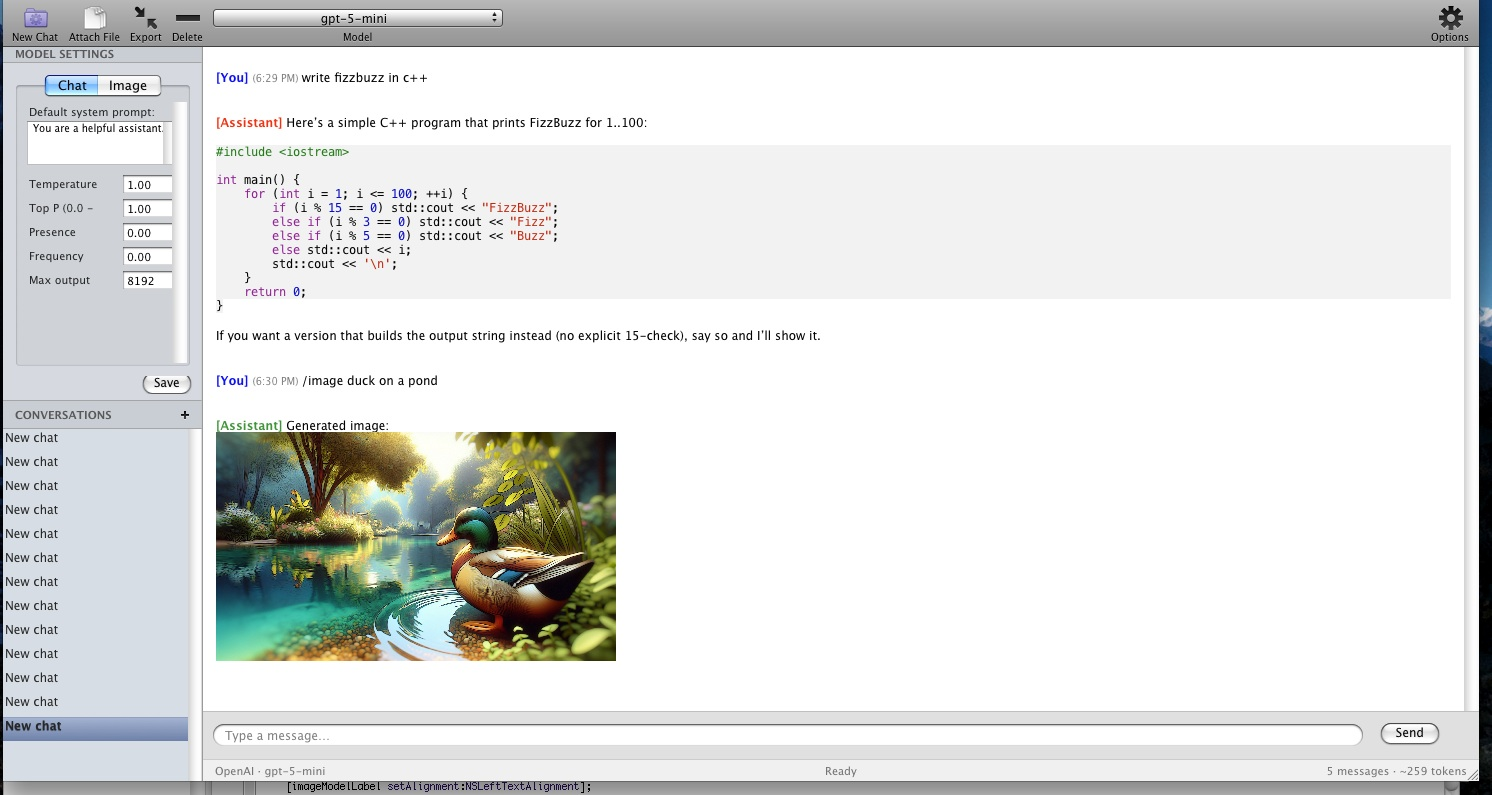Edit the Presence penalty field

pyautogui.click(x=148, y=233)
